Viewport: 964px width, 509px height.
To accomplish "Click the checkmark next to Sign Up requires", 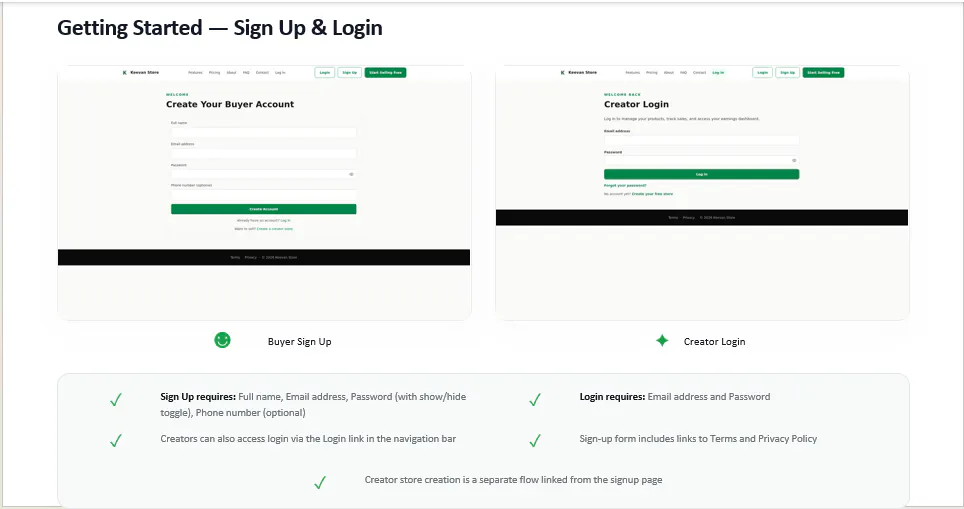I will point(116,400).
